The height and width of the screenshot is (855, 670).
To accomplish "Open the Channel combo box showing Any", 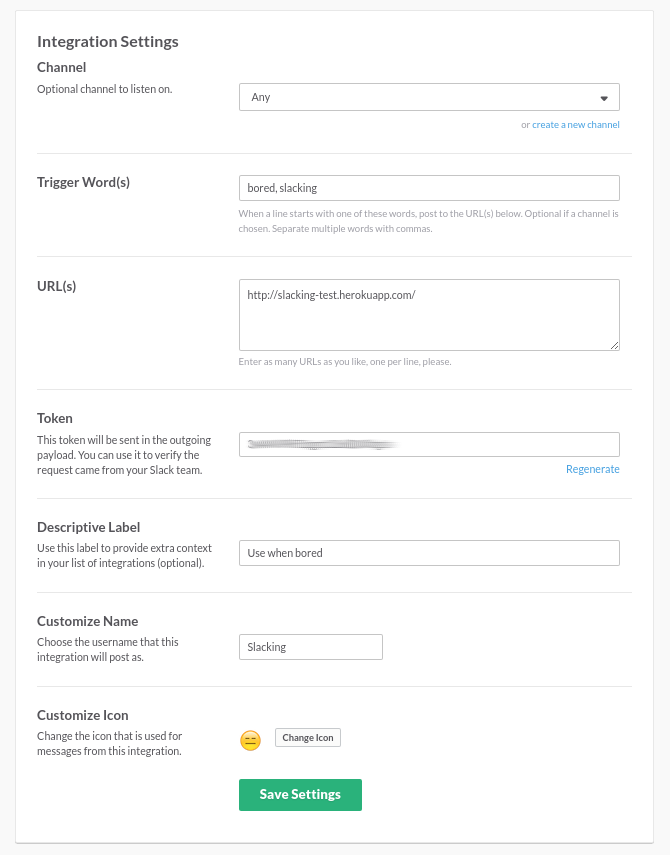I will [x=428, y=97].
